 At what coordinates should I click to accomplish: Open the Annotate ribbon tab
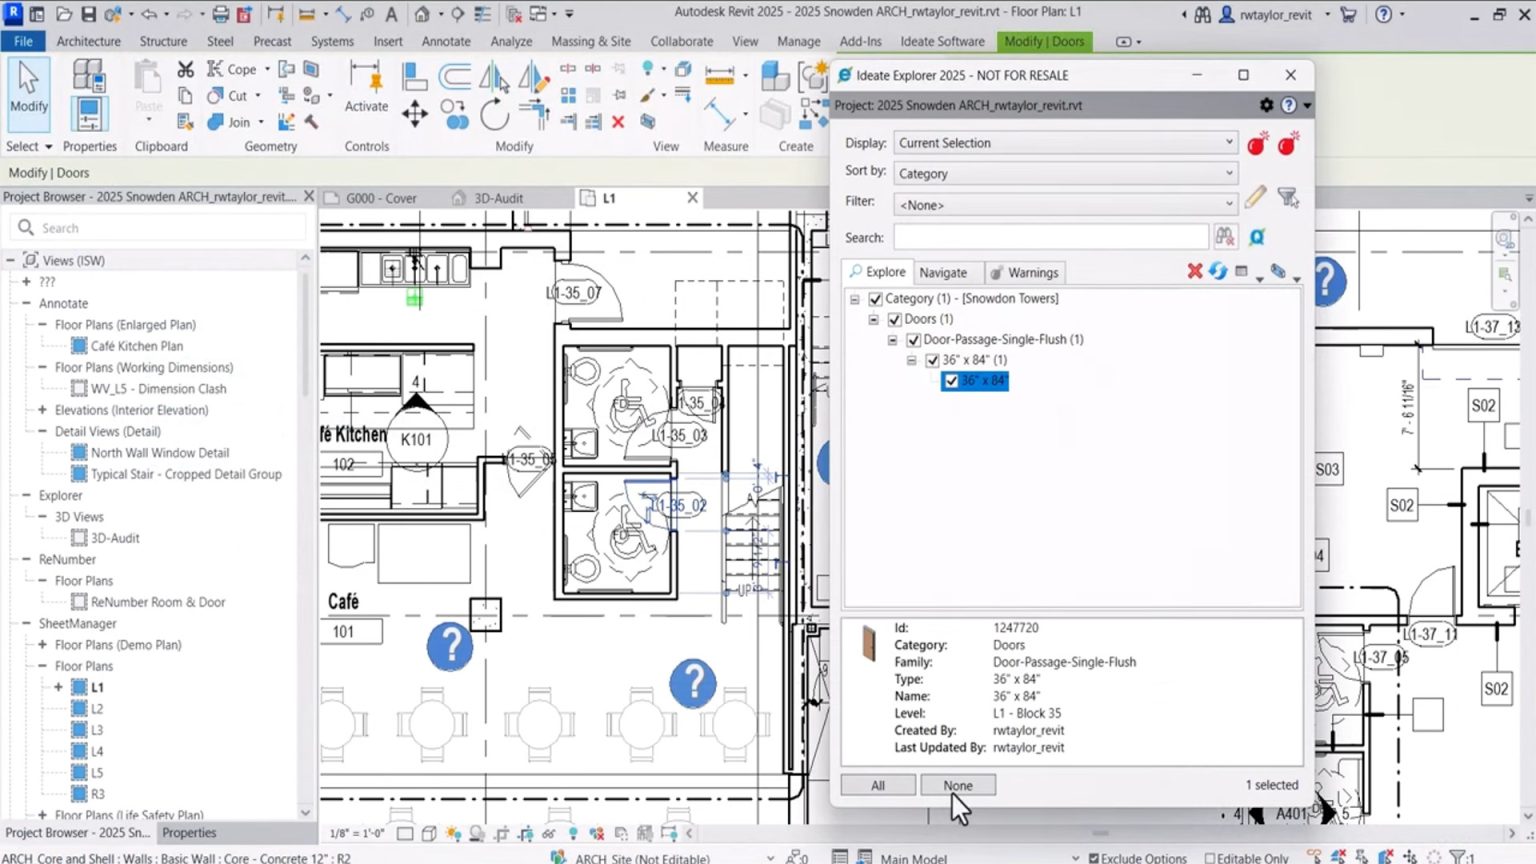point(446,41)
